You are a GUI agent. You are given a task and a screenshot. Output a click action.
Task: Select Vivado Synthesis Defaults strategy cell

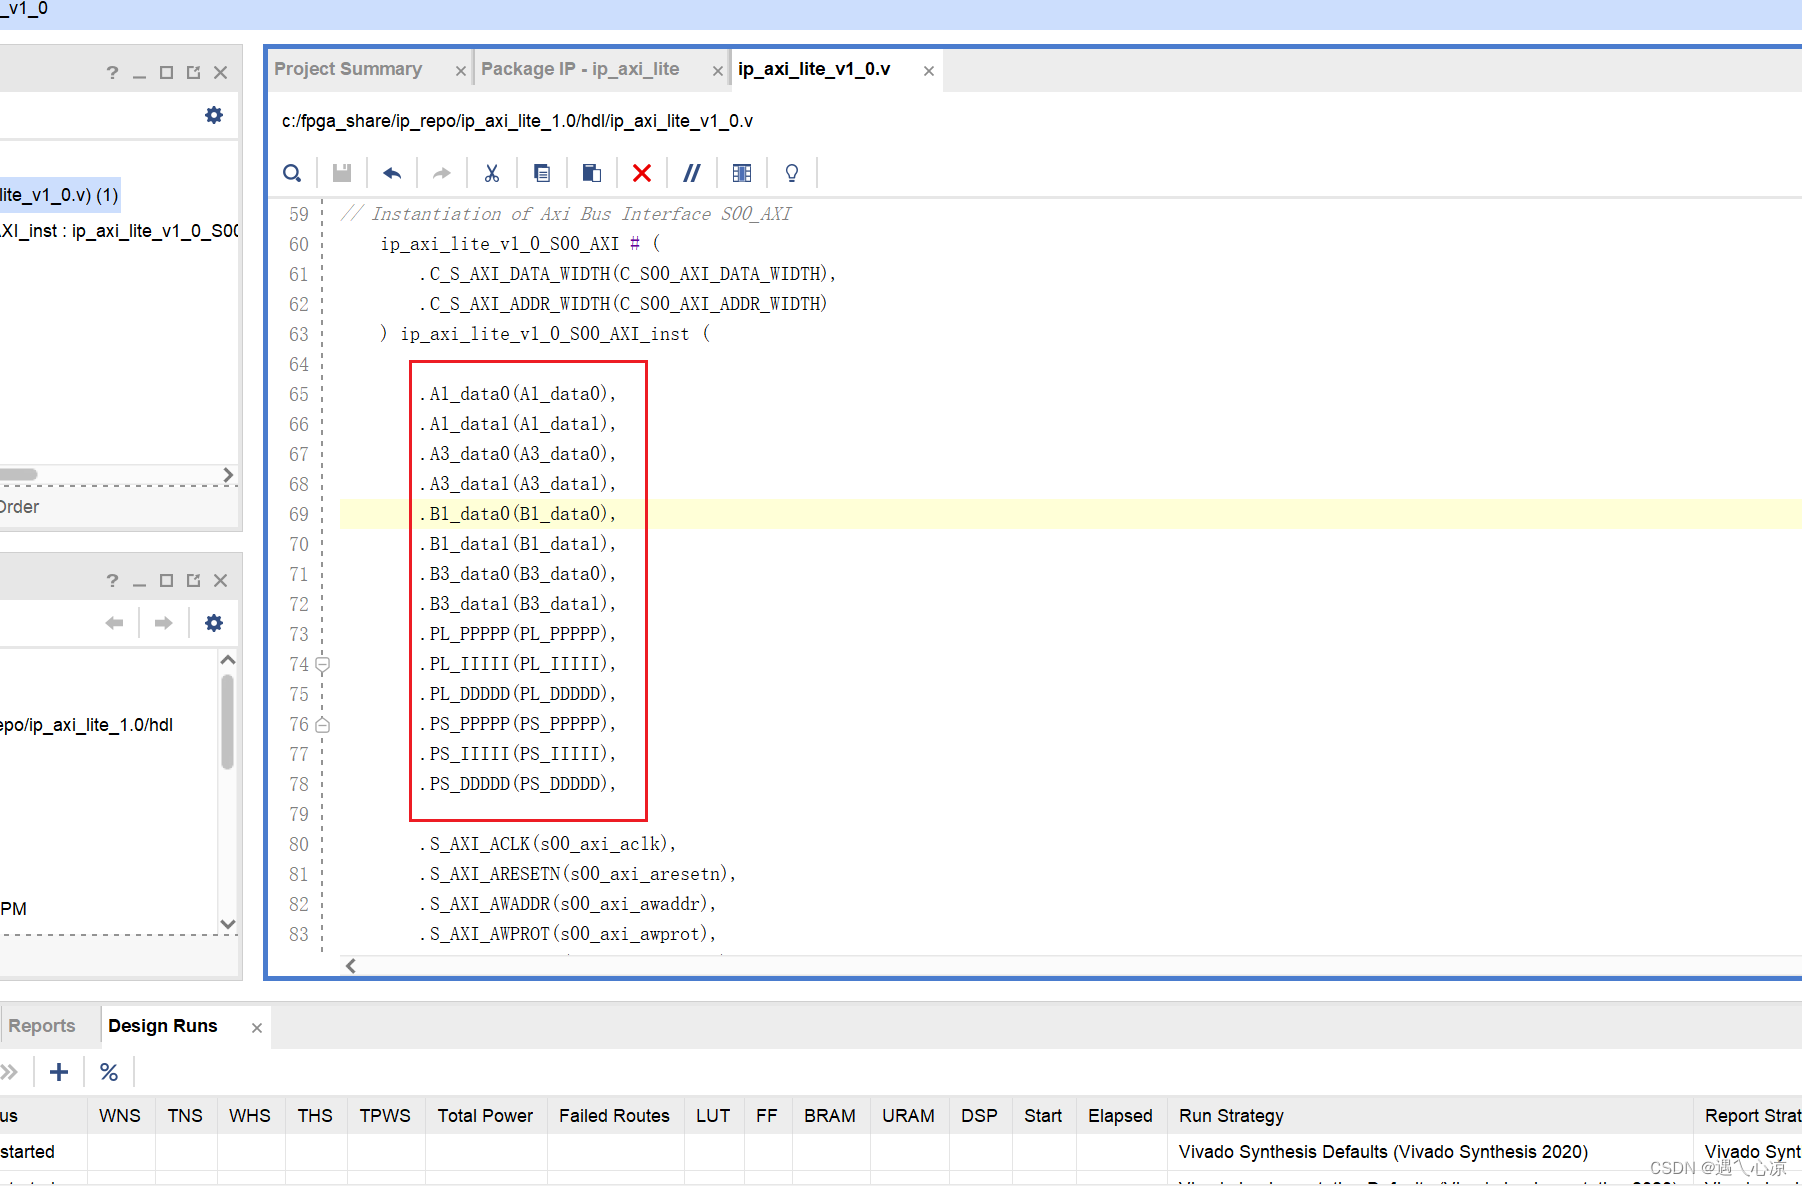point(1383,1152)
